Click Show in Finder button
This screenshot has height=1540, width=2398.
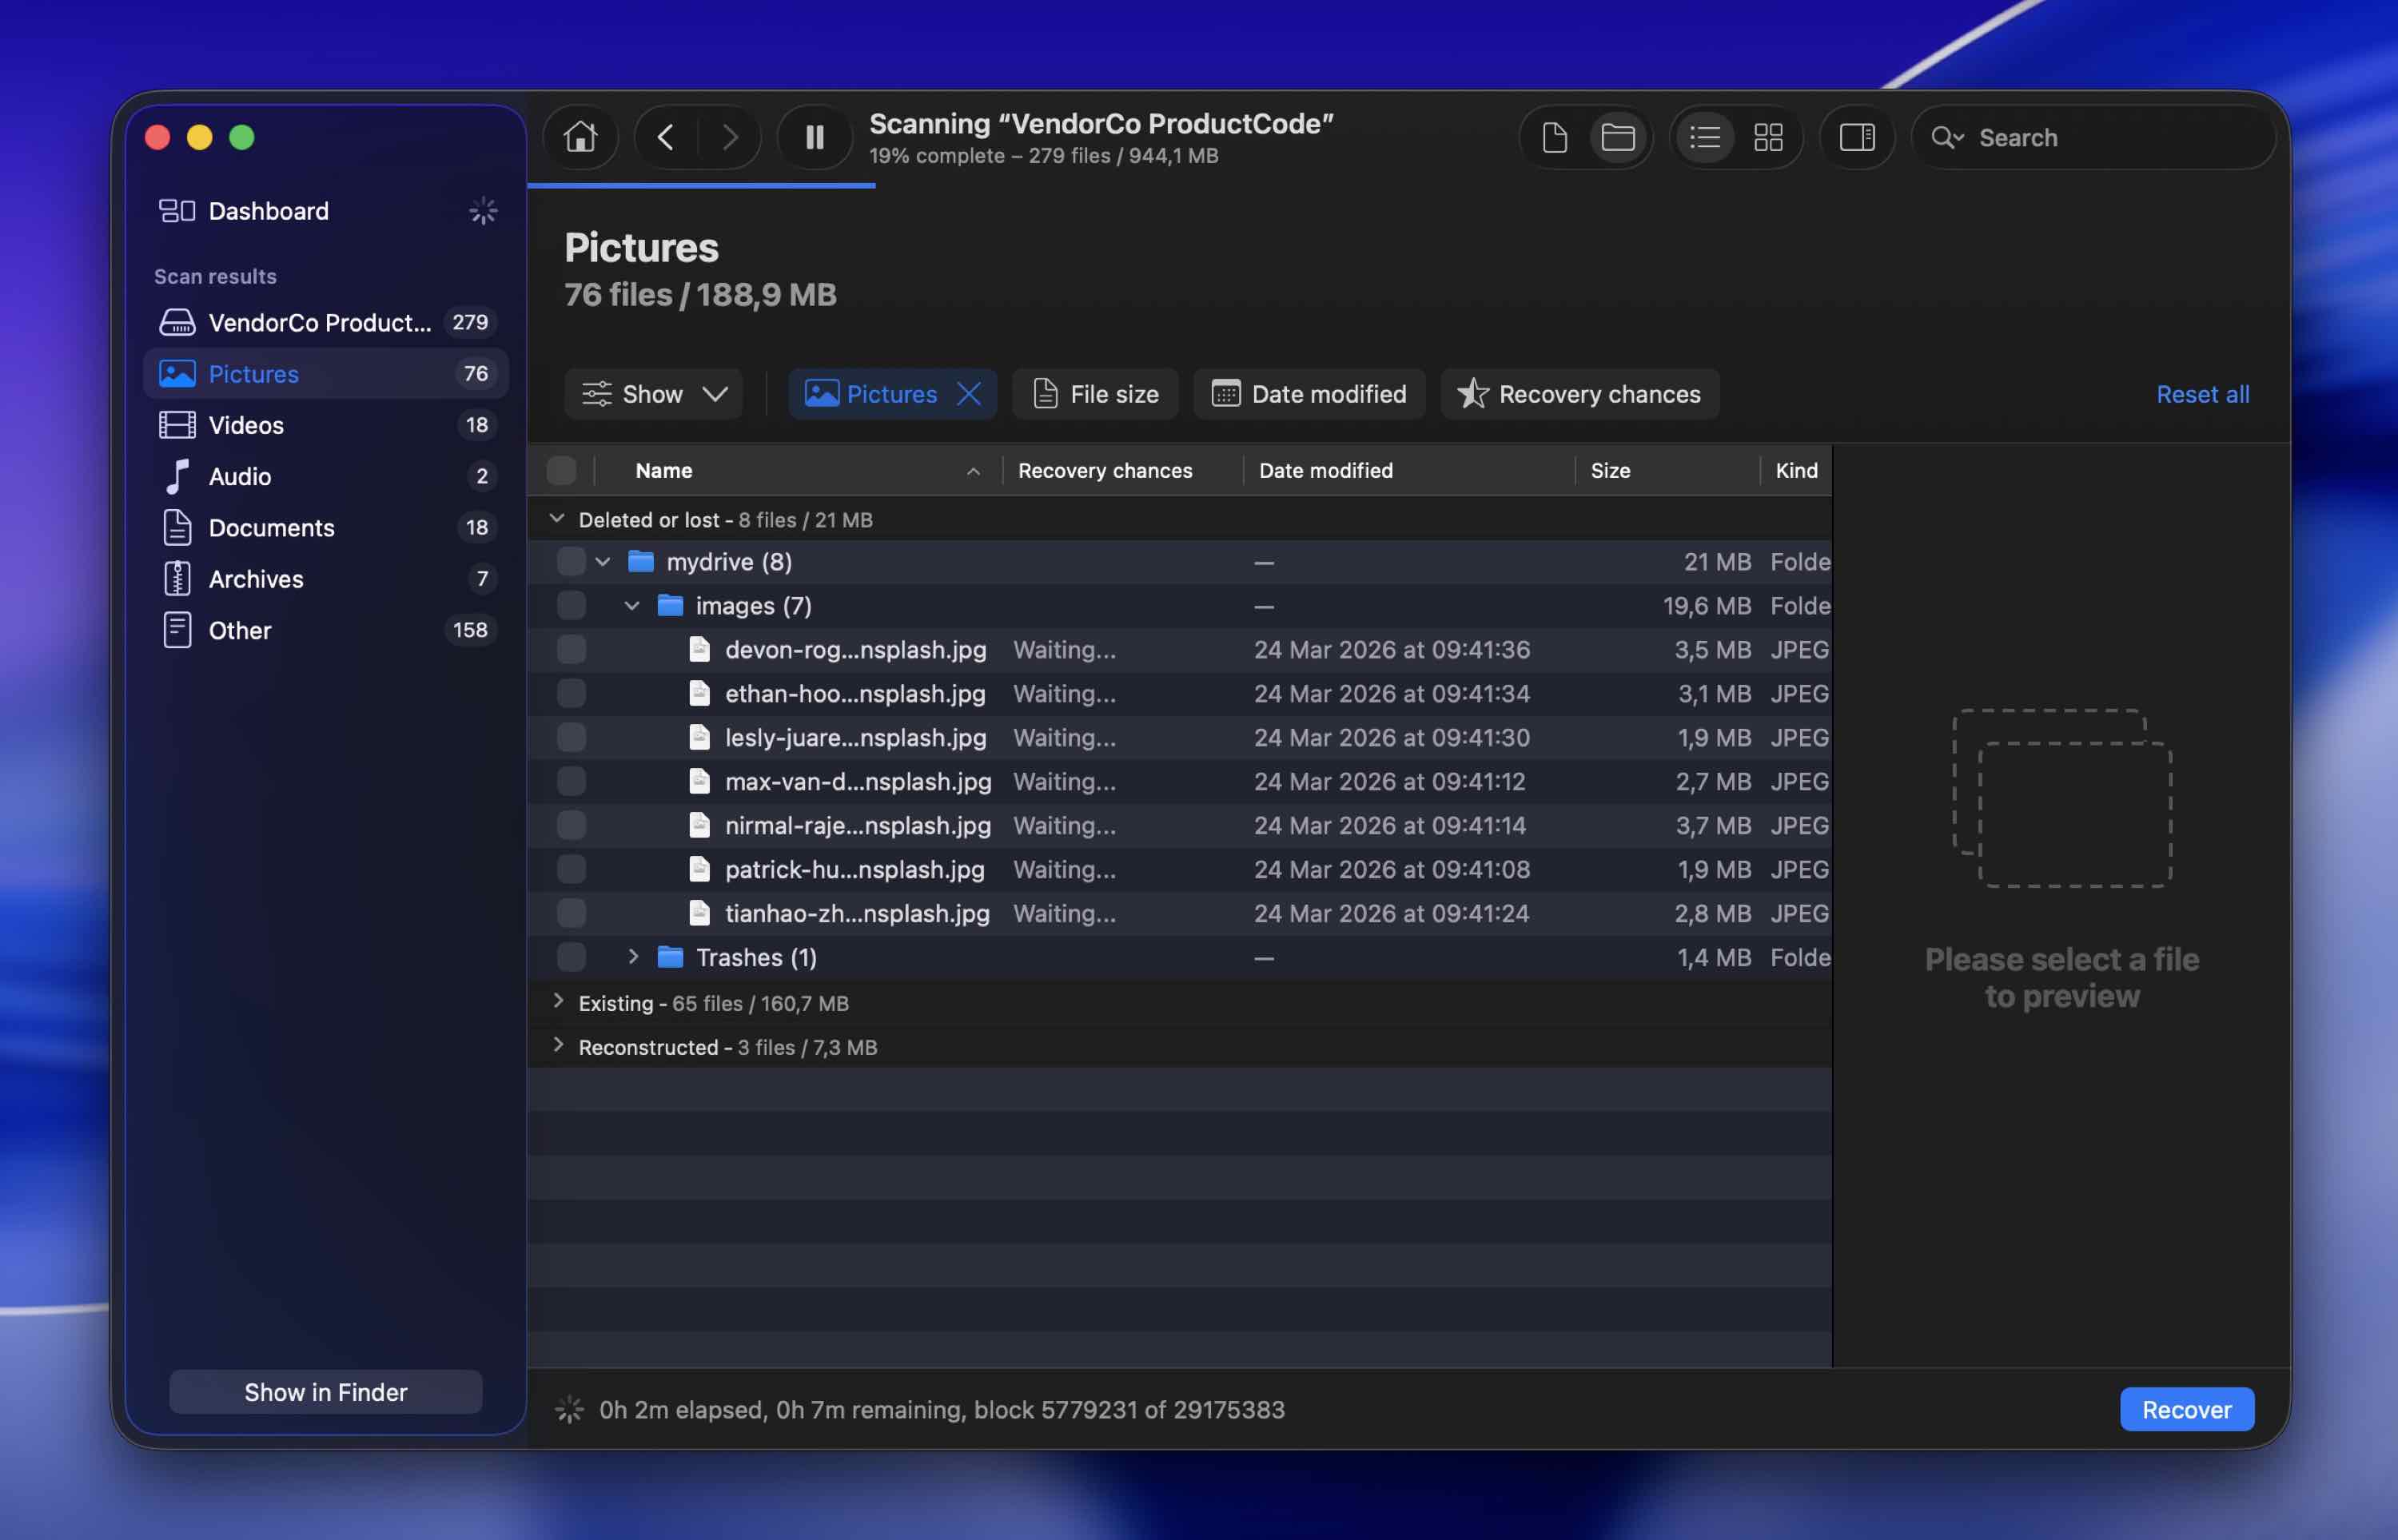pos(326,1392)
